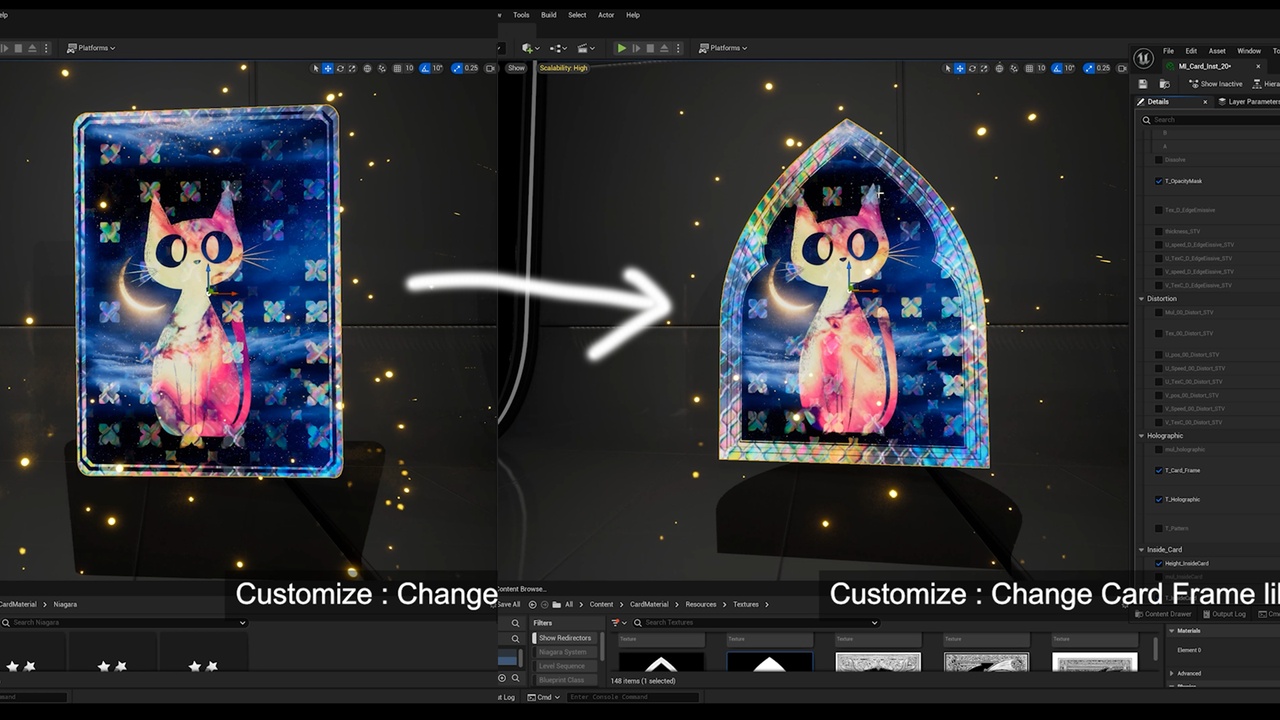
Task: Click the Eject button in play toolbar
Action: coord(664,48)
